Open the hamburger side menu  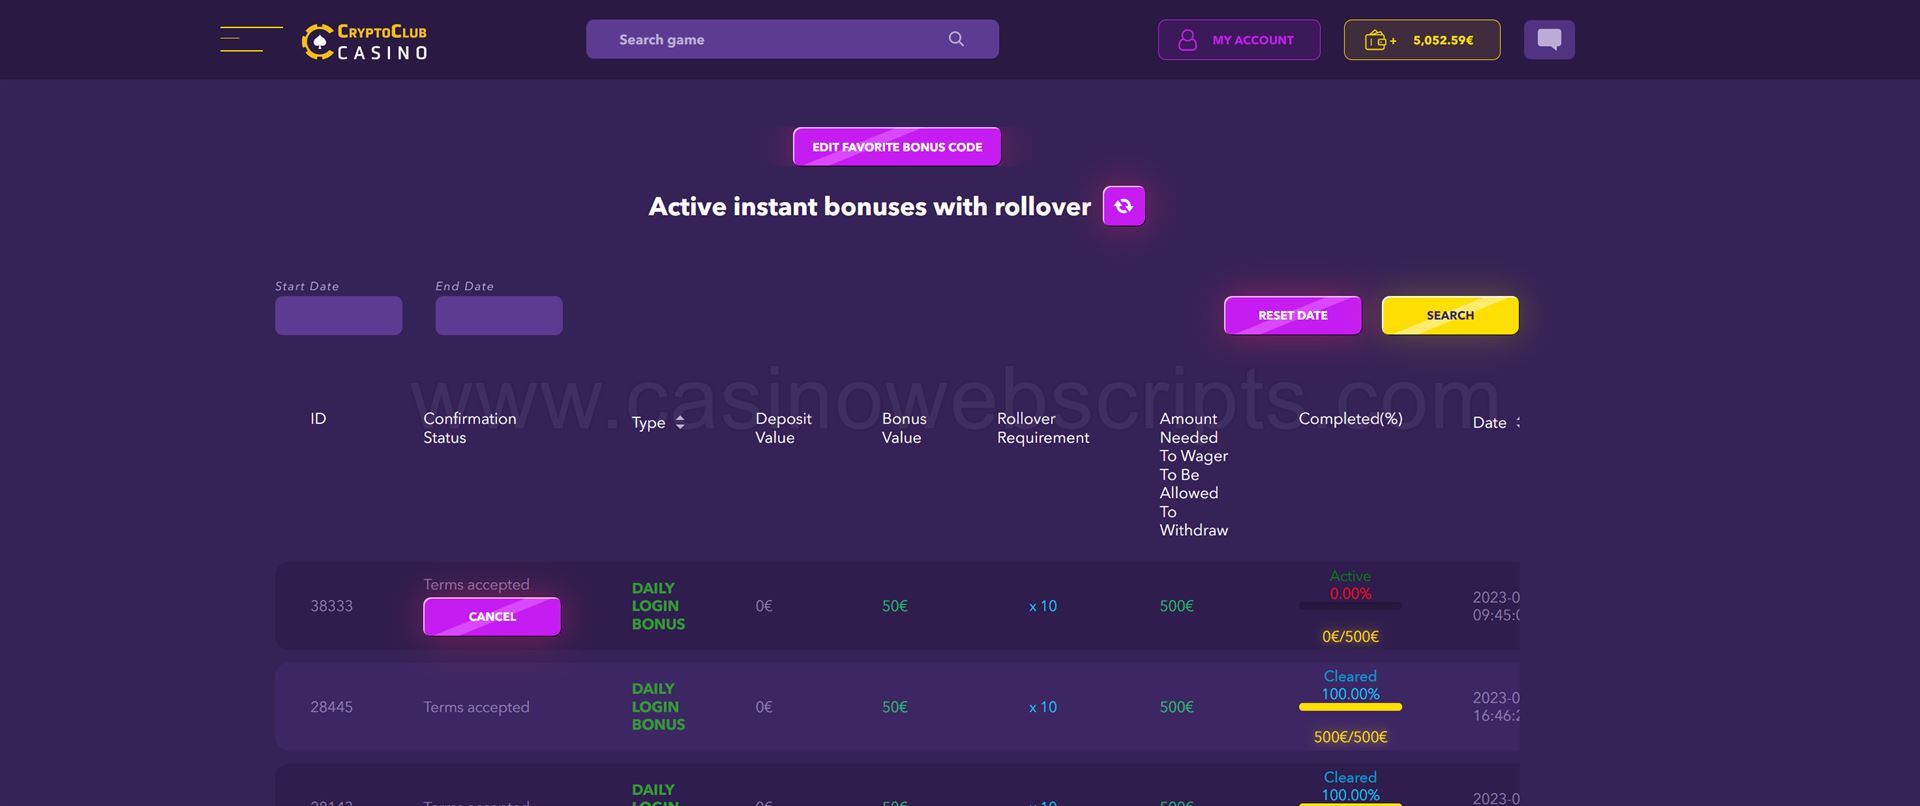(251, 39)
